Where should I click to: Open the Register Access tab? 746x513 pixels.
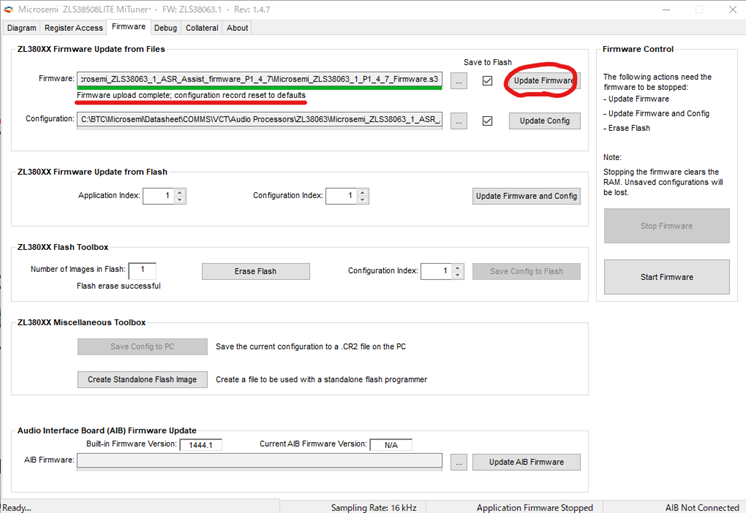point(74,28)
